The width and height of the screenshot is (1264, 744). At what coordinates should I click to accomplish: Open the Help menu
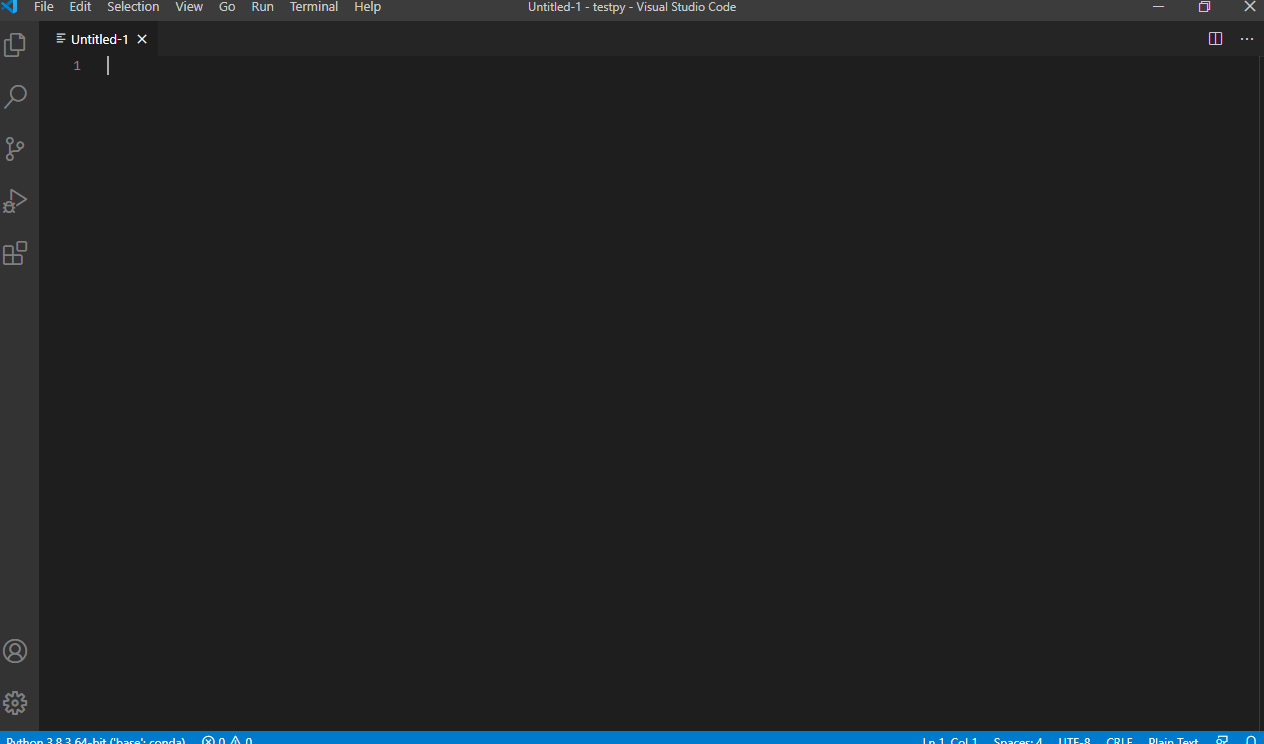(x=368, y=7)
